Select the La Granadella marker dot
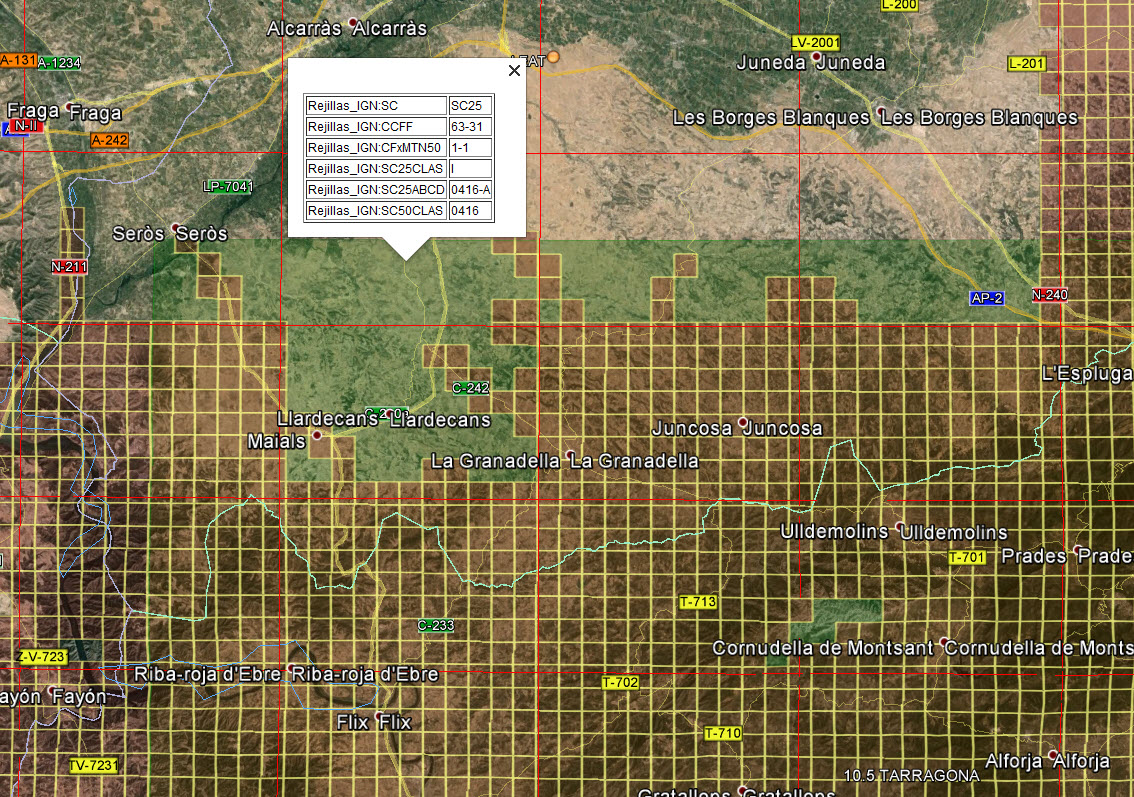The width and height of the screenshot is (1134, 797). (569, 454)
